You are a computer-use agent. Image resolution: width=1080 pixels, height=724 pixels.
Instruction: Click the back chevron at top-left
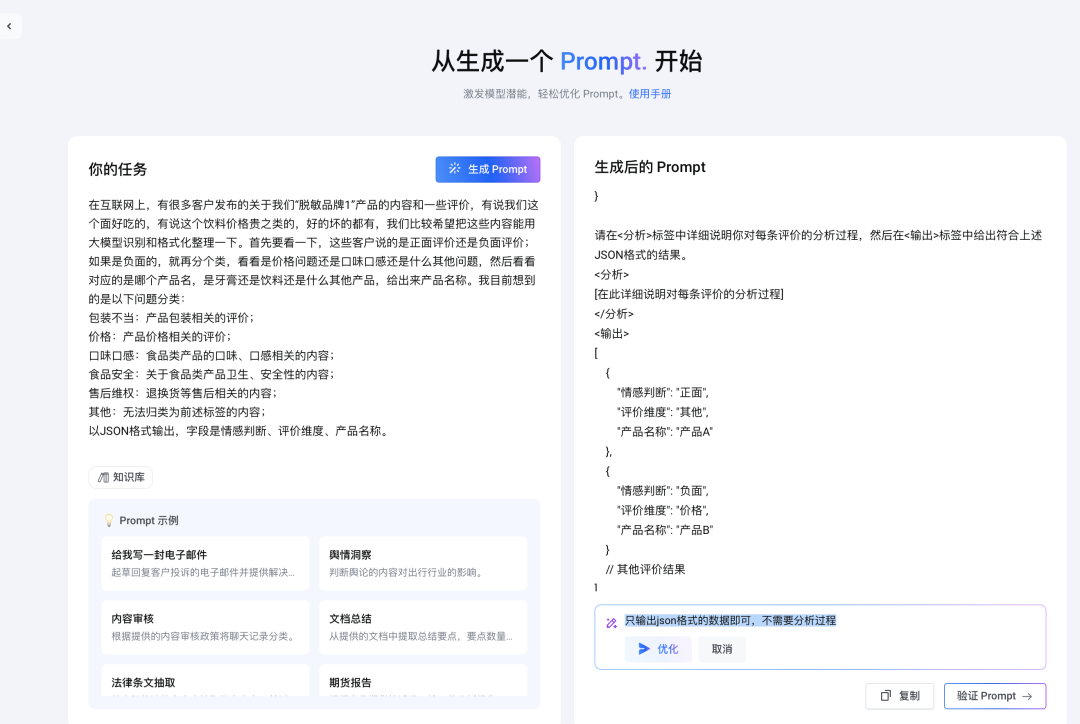pos(10,25)
